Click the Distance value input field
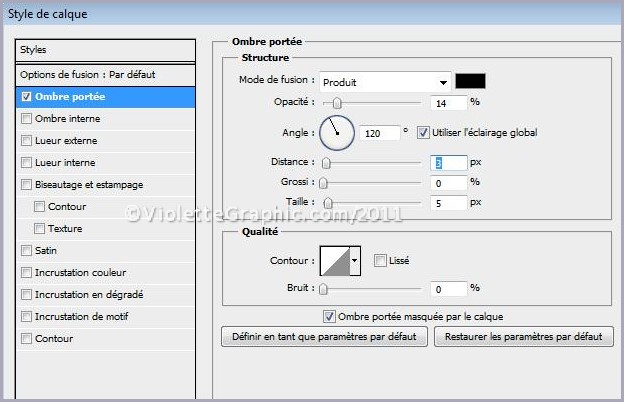 [x=448, y=162]
